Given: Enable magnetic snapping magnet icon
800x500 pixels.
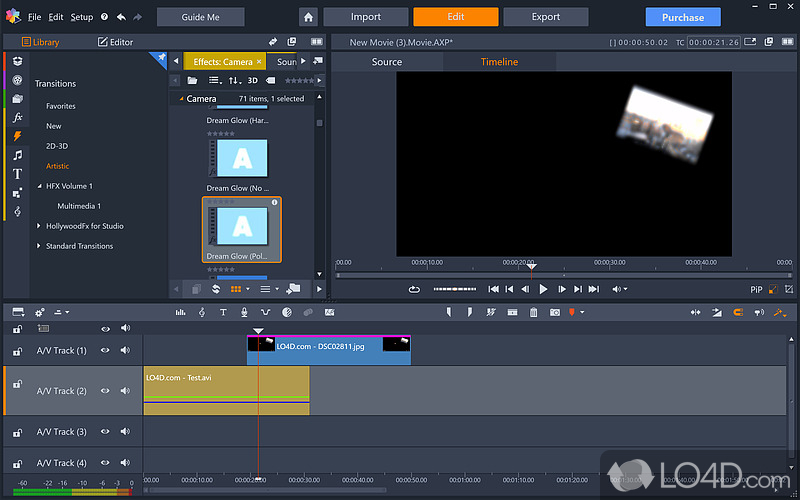Looking at the screenshot, I should 738,313.
